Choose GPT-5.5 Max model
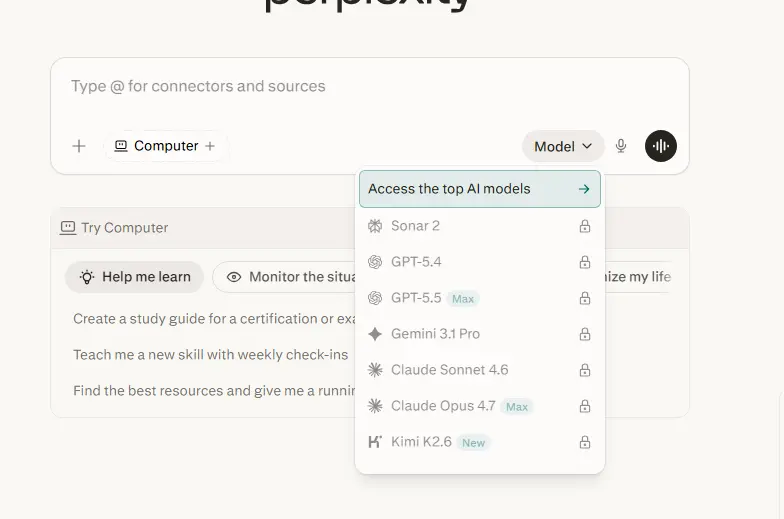Screen dimensions: 784x519 coord(480,298)
